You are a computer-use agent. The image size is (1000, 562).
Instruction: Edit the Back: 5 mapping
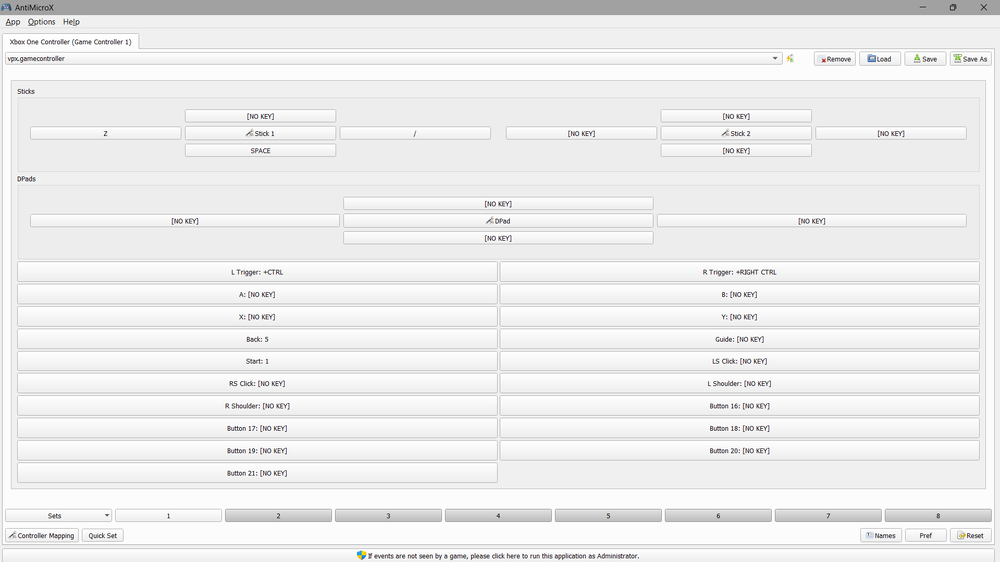(x=257, y=339)
